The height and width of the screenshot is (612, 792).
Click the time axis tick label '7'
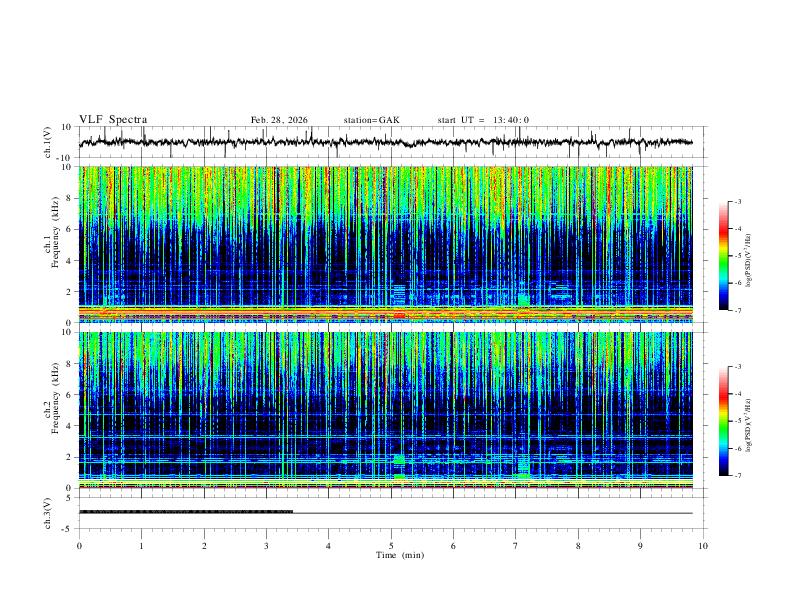point(516,546)
